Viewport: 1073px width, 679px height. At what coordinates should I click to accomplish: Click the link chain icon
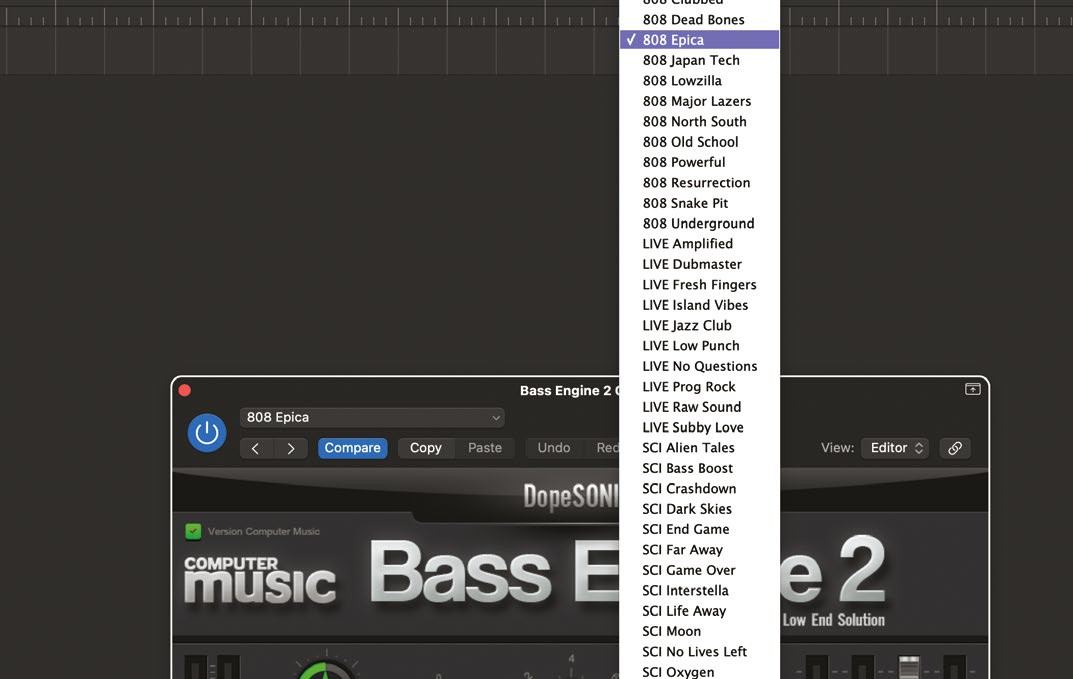tap(955, 448)
